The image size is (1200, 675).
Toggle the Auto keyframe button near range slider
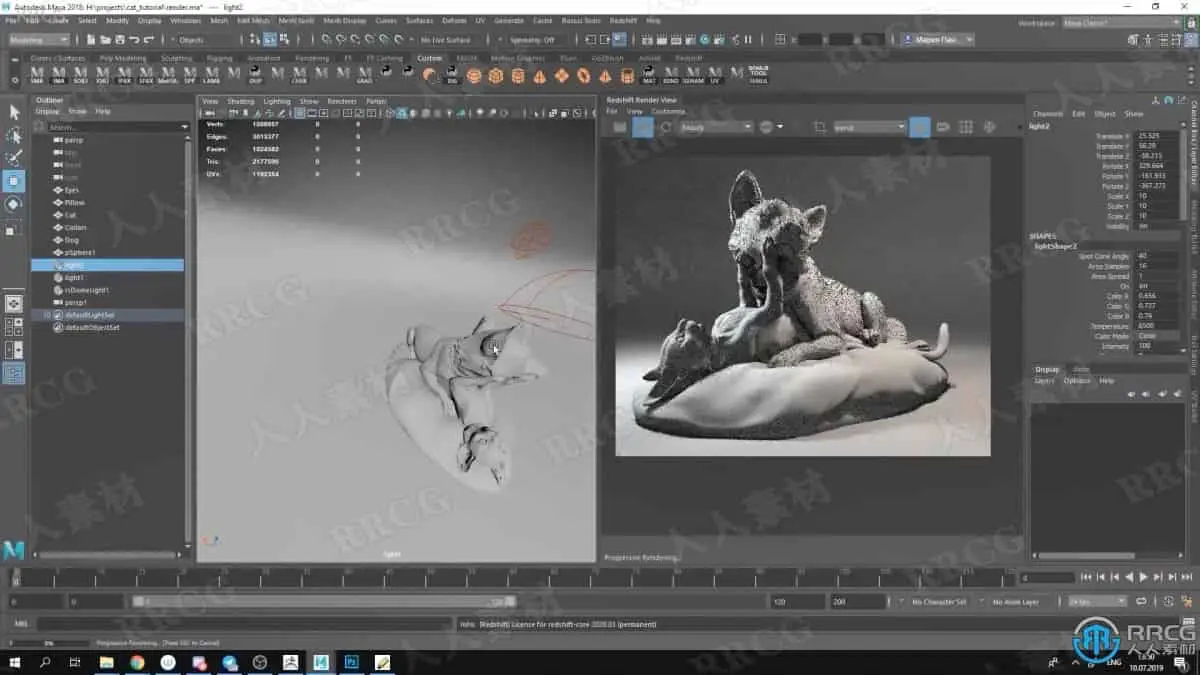tap(1169, 602)
